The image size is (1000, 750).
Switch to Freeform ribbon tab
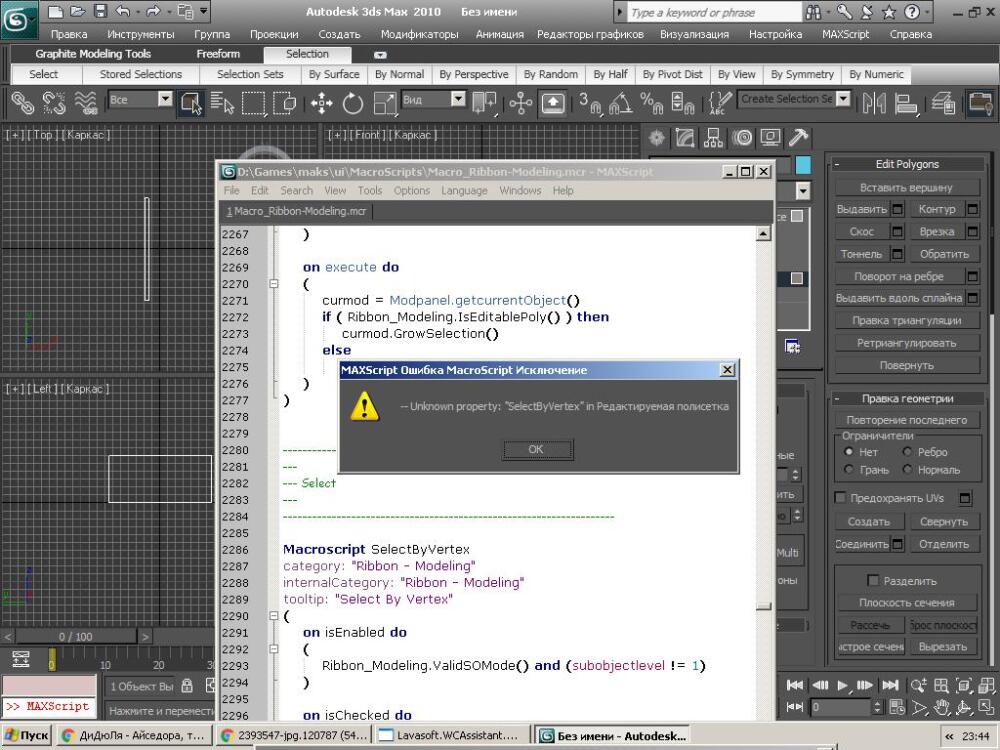(218, 54)
